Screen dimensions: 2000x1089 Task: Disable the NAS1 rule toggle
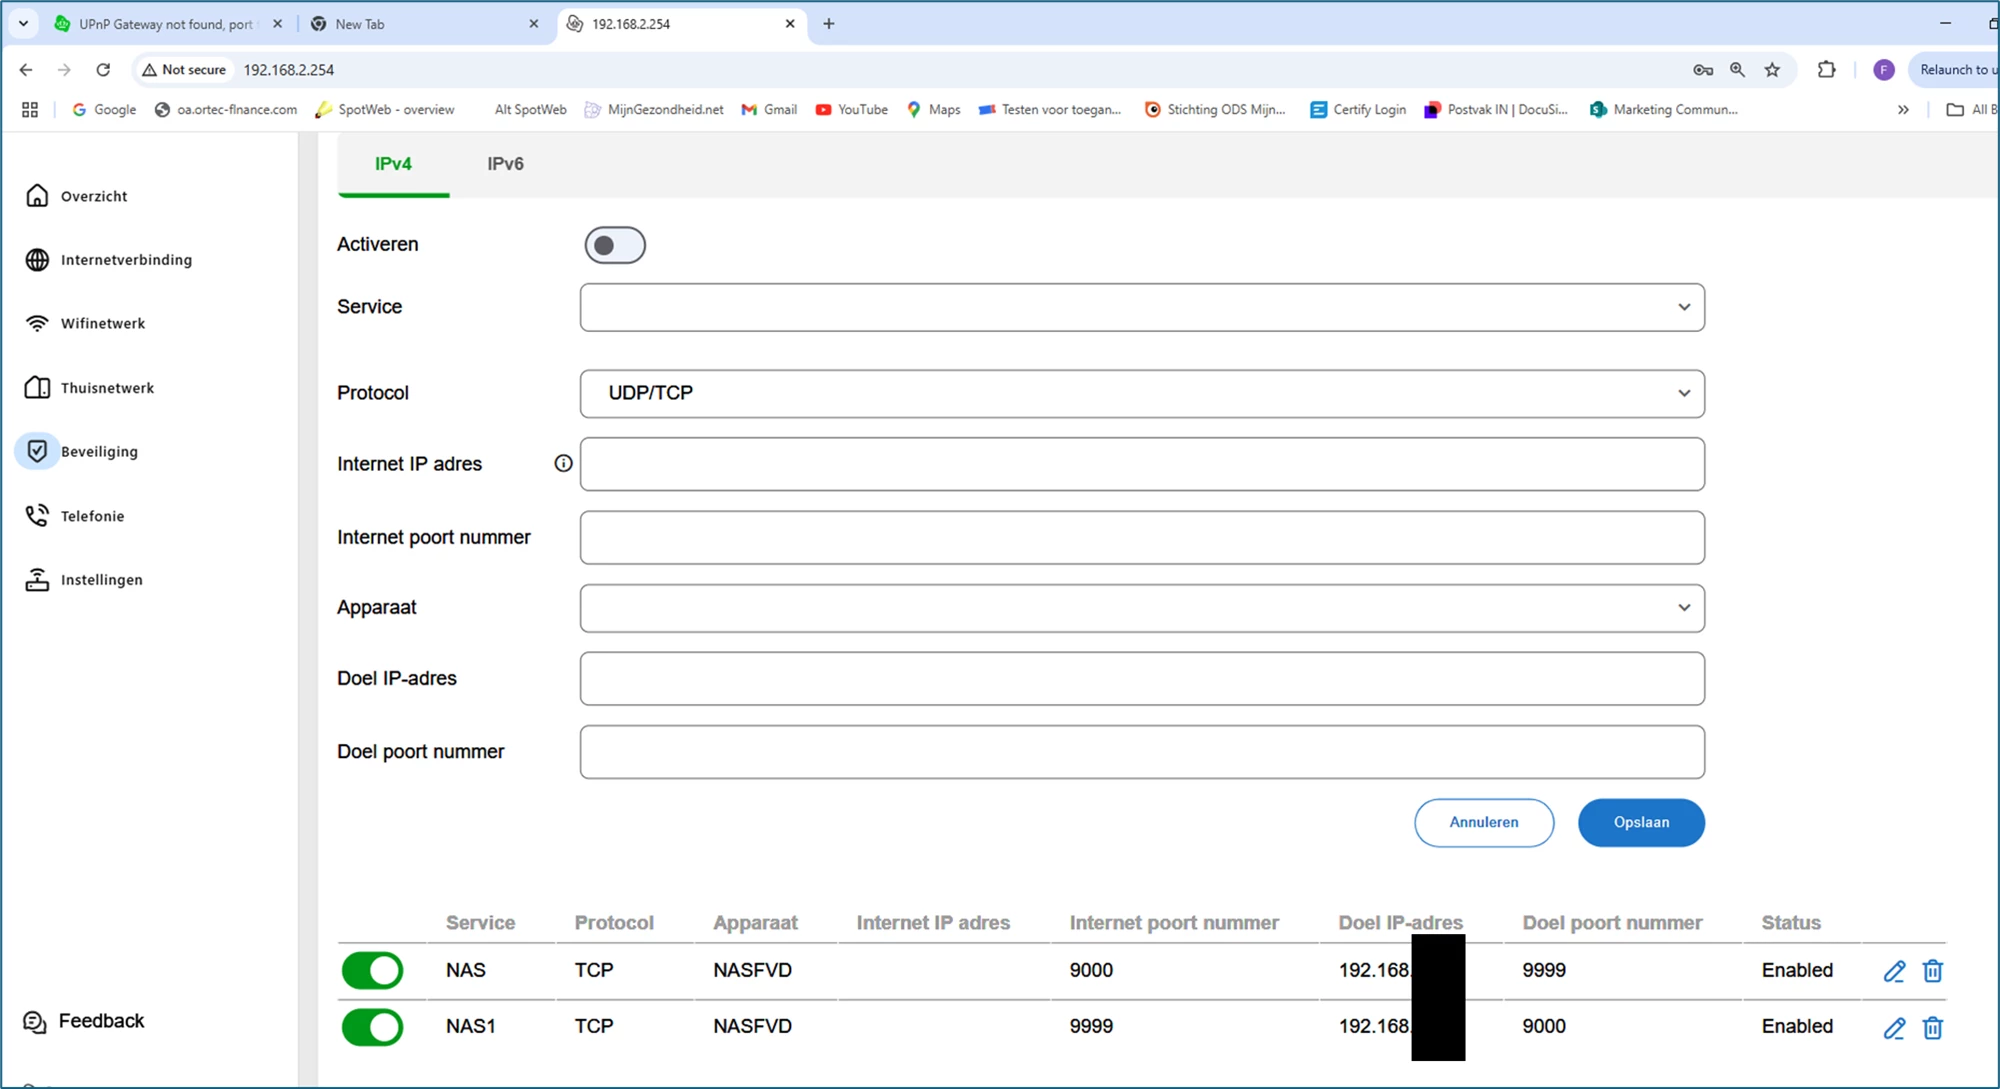pos(372,1027)
